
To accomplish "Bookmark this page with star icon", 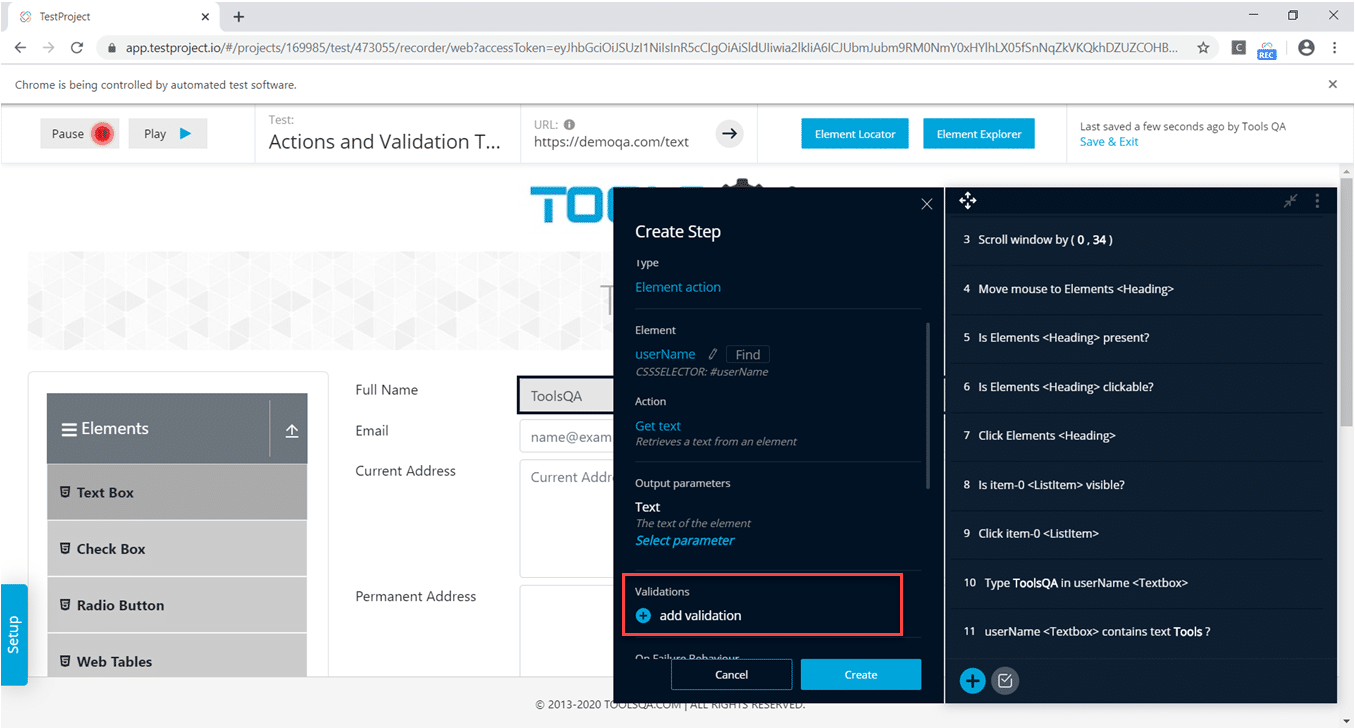I will (1203, 47).
